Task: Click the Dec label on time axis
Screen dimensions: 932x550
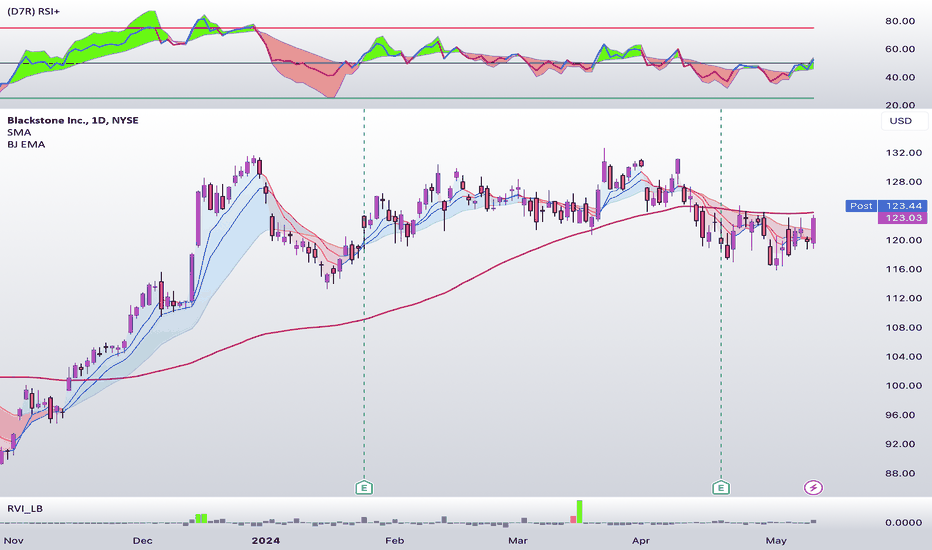Action: pos(143,540)
